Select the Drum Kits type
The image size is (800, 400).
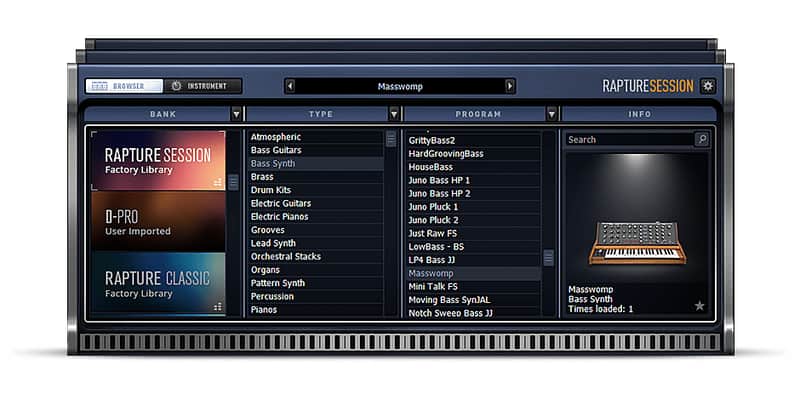(316, 190)
